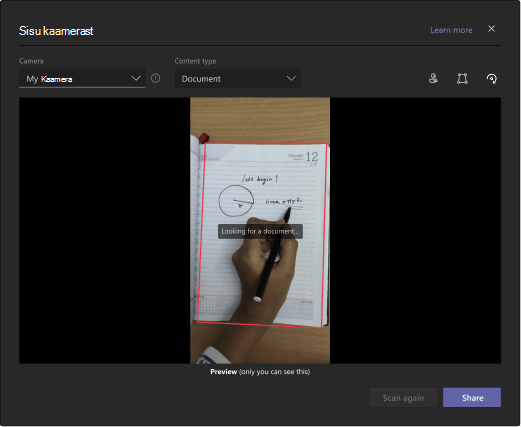Close the Sisu kaamerast dialog
Viewport: 521px width, 427px height.
click(x=491, y=29)
